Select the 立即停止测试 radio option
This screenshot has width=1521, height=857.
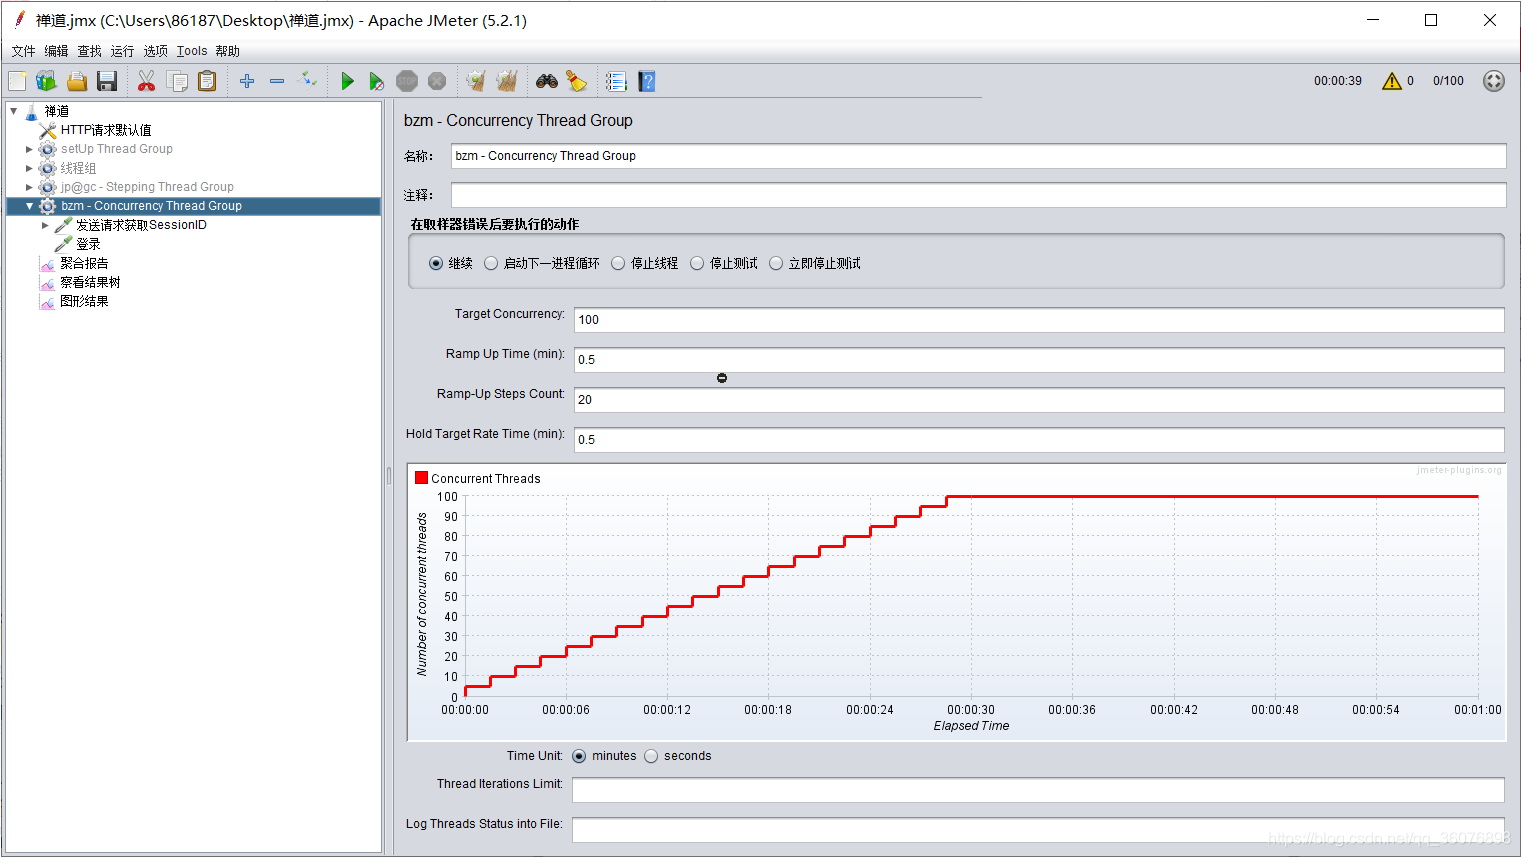click(x=776, y=264)
